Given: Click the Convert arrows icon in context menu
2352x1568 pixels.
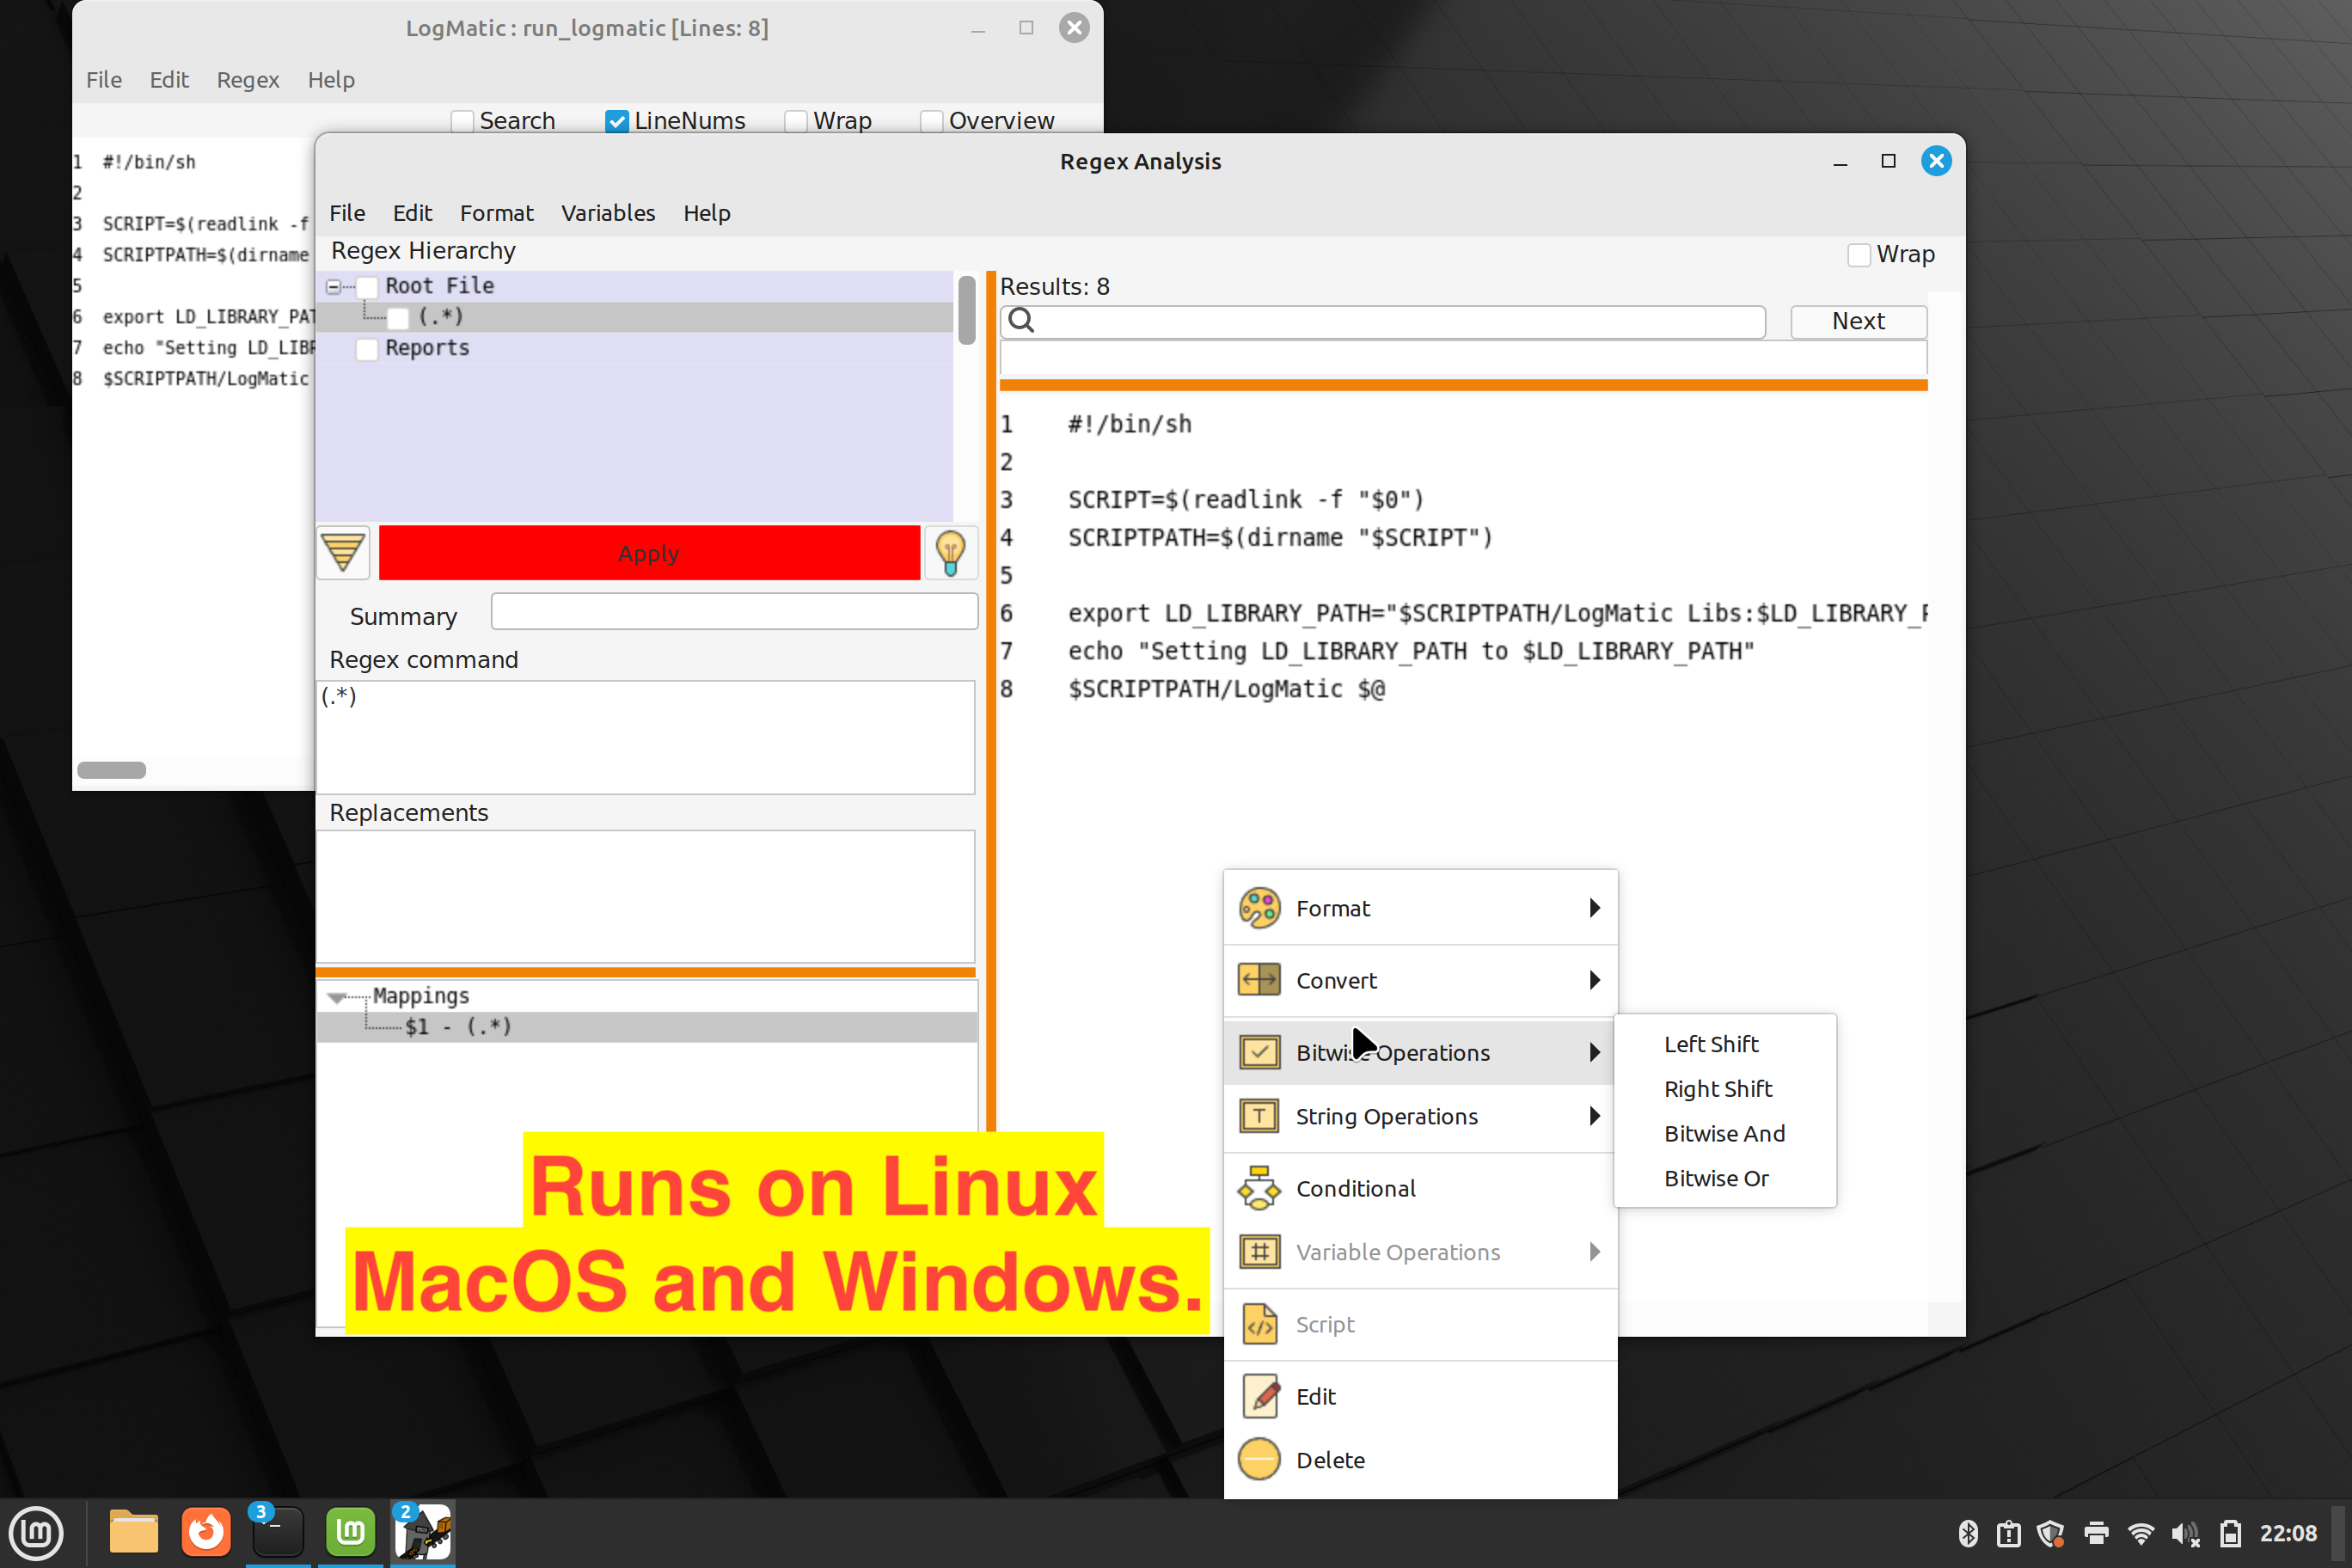Looking at the screenshot, I should pyautogui.click(x=1259, y=980).
